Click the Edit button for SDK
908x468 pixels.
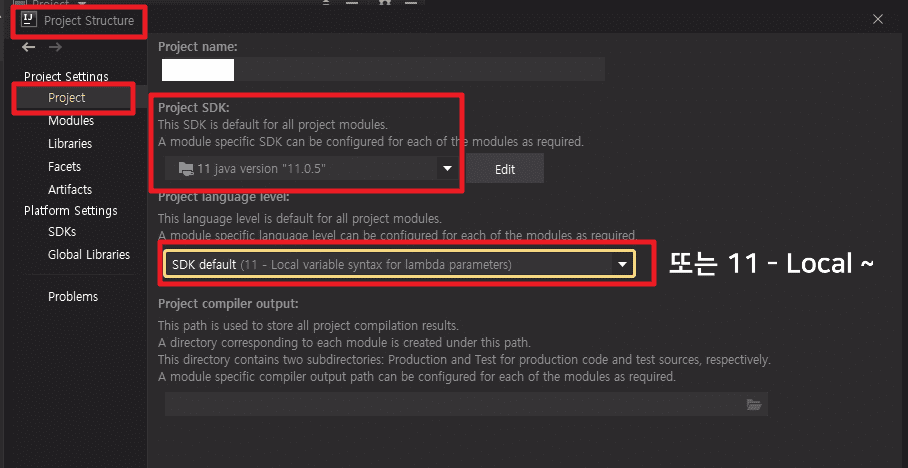pos(505,169)
